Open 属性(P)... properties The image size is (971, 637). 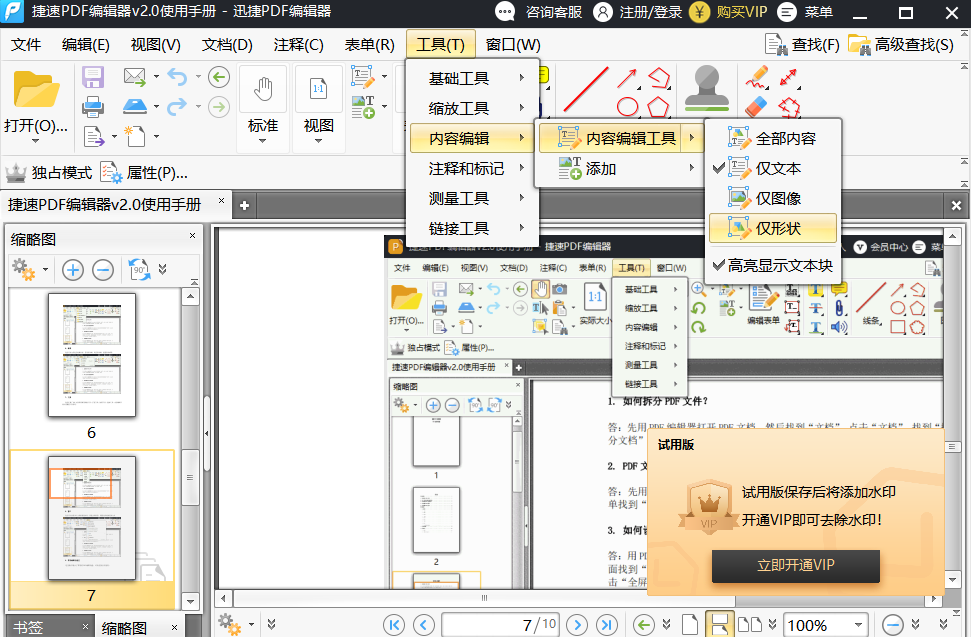pos(144,173)
